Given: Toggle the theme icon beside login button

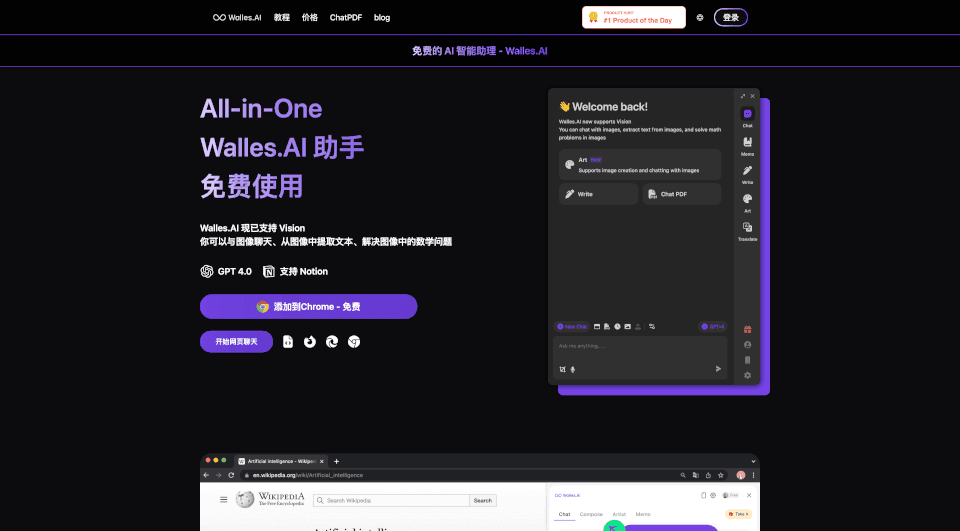Looking at the screenshot, I should (x=700, y=17).
